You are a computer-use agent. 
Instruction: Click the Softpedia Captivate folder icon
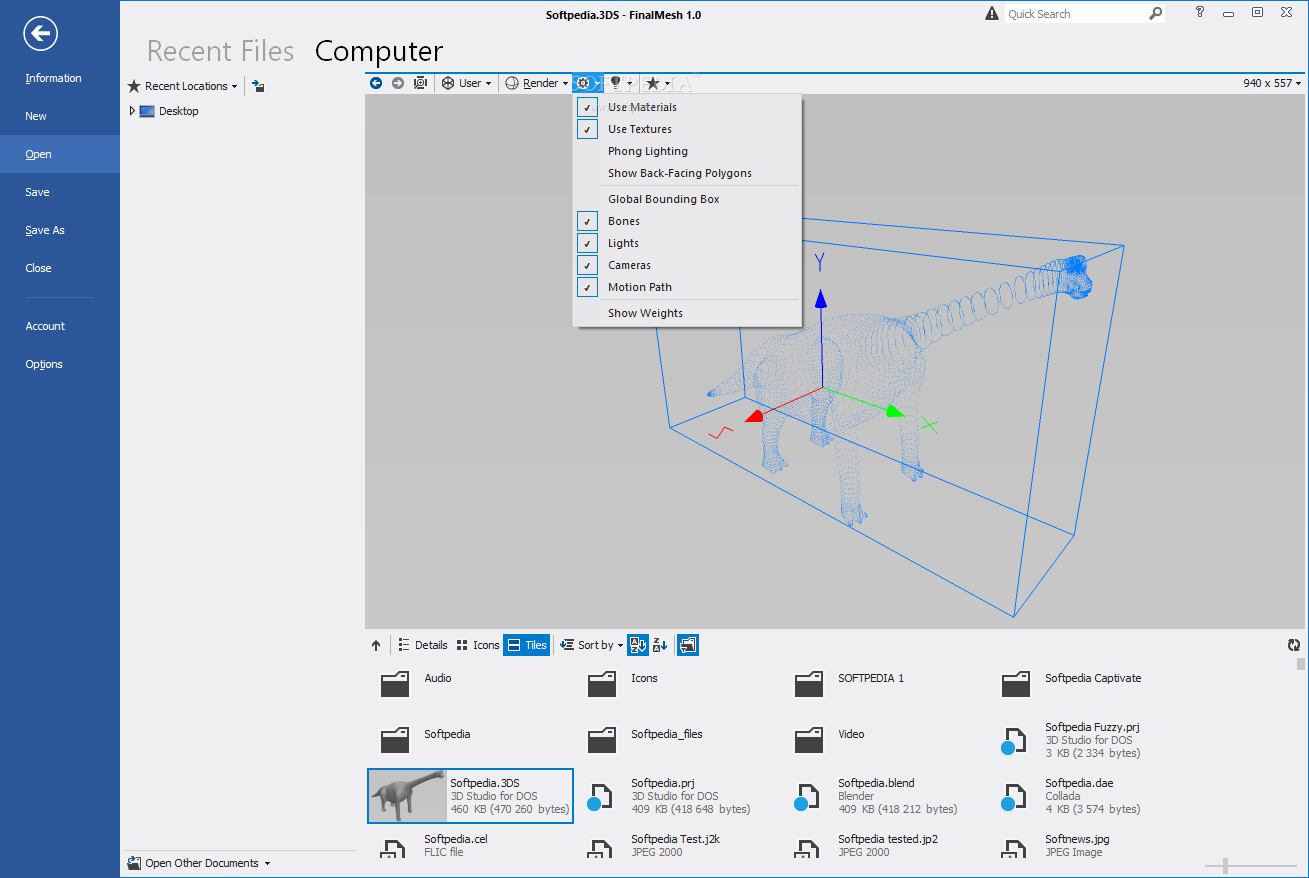coord(1016,684)
